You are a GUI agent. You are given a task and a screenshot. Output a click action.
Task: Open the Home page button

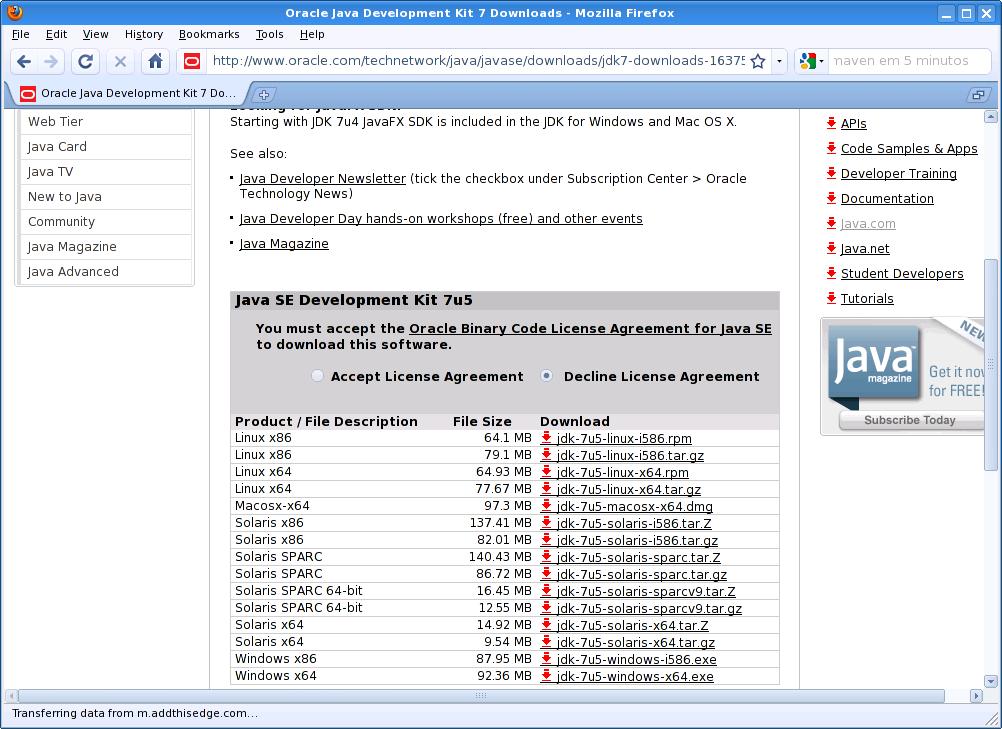tap(155, 61)
